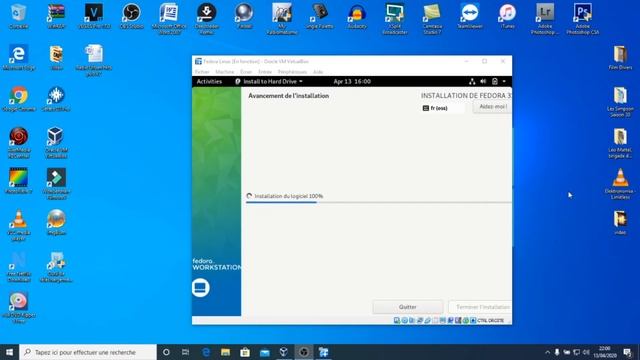Click Installation du logiciel 100% status text
The image size is (640, 360).
(x=289, y=196)
